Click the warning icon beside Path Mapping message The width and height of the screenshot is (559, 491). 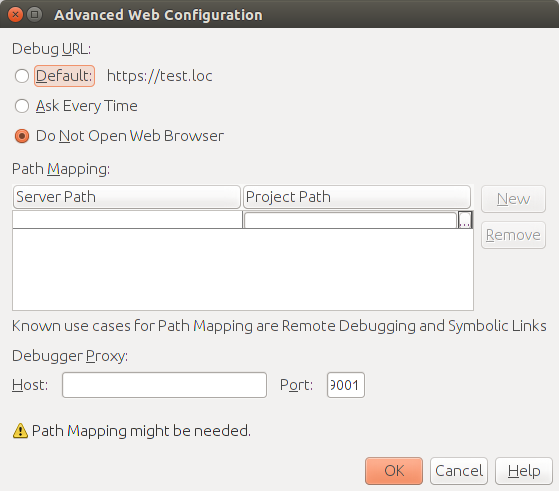(20, 431)
